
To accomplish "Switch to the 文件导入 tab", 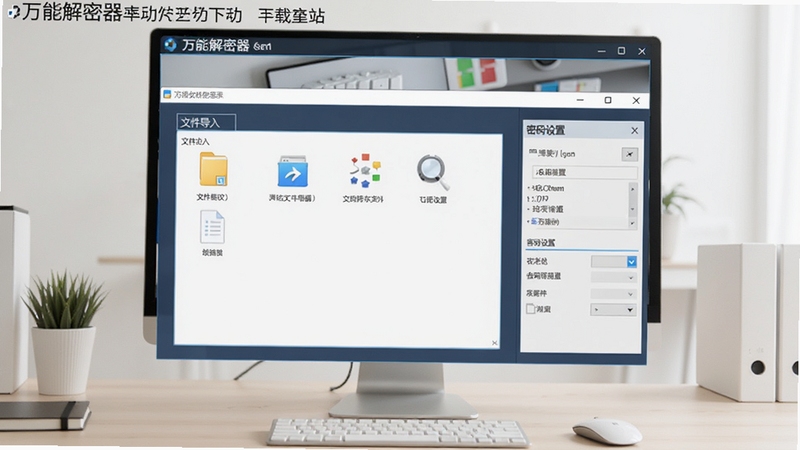I will click(206, 122).
